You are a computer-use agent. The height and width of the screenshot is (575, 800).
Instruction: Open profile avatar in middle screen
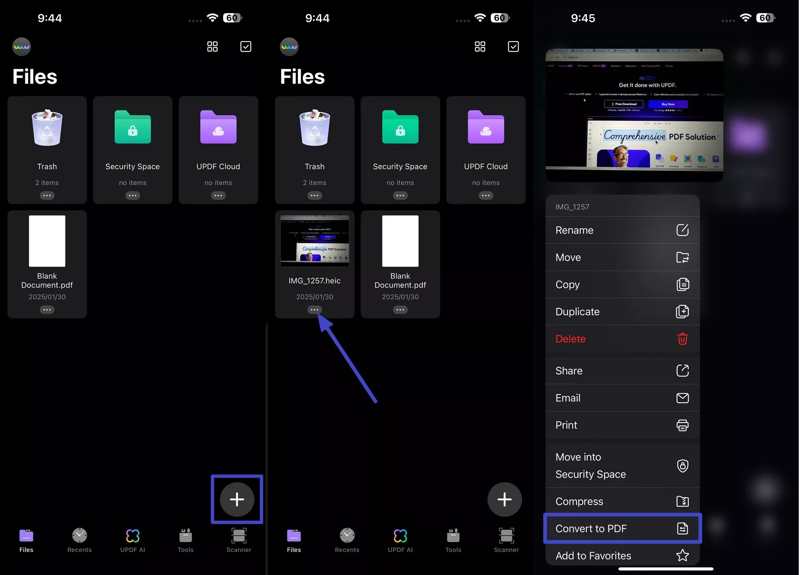click(289, 46)
